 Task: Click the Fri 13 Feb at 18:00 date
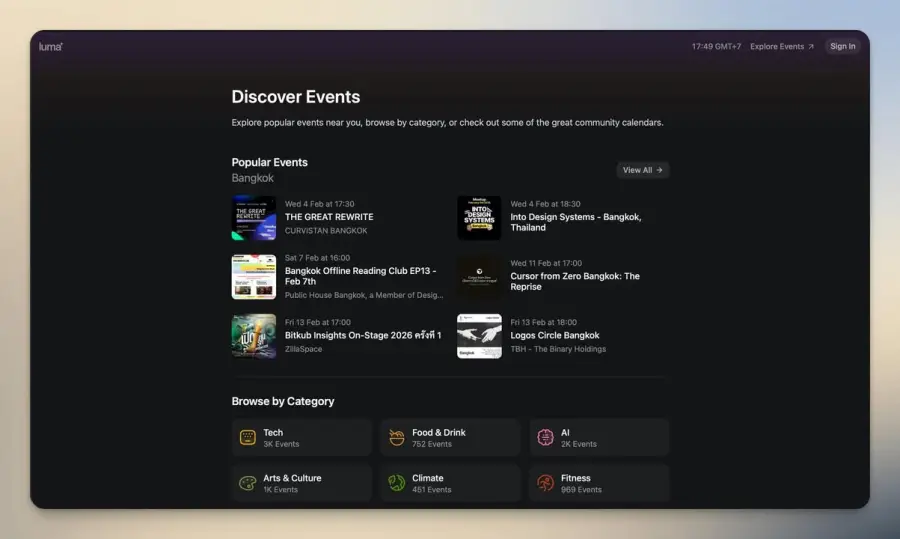[x=544, y=322]
